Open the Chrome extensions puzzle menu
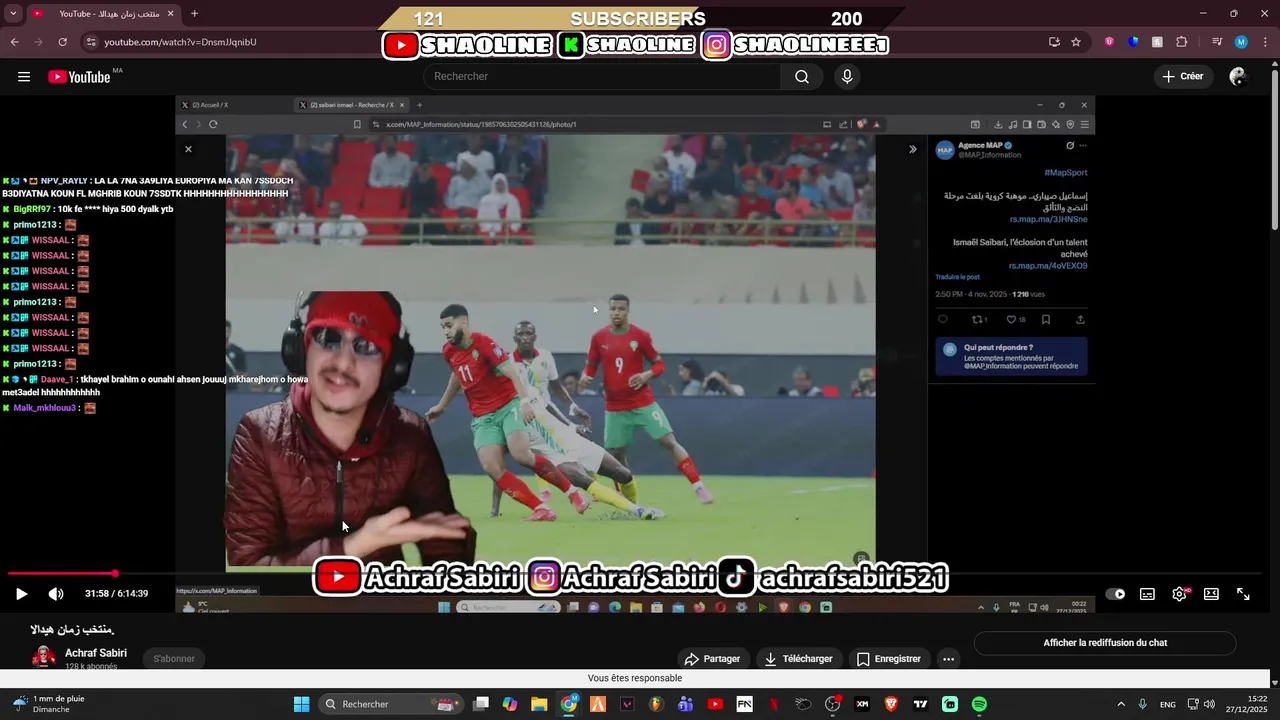This screenshot has width=1280, height=720. coord(1182,42)
